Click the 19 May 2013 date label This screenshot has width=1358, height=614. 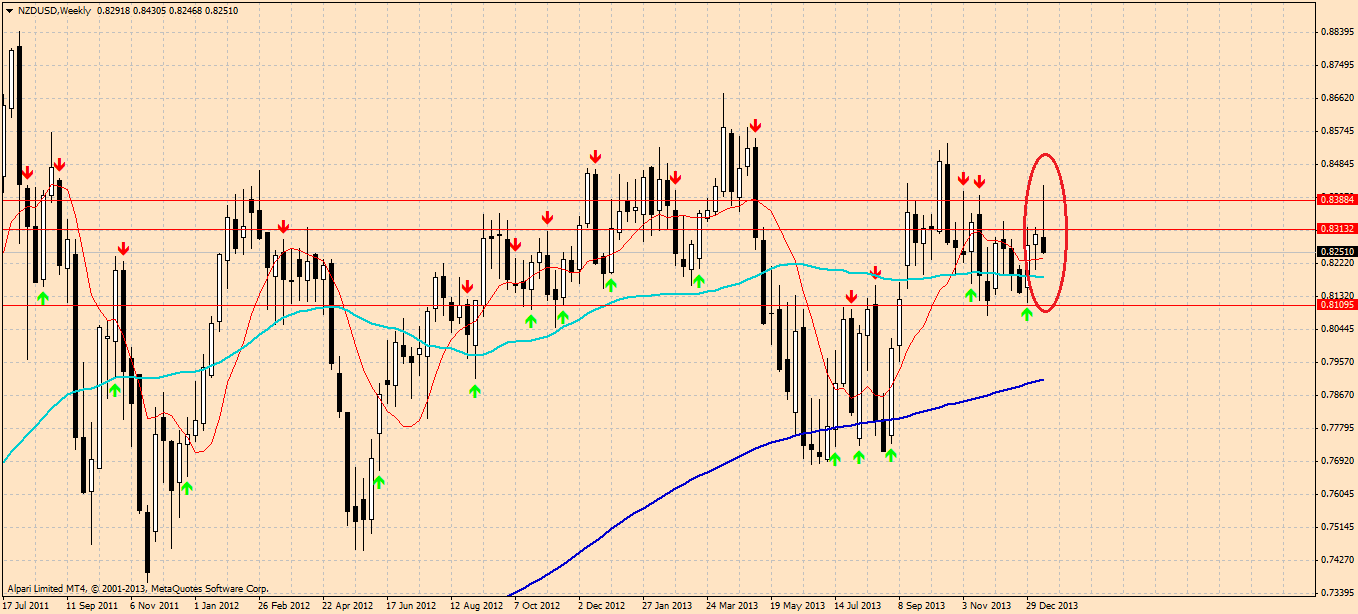pyautogui.click(x=796, y=606)
